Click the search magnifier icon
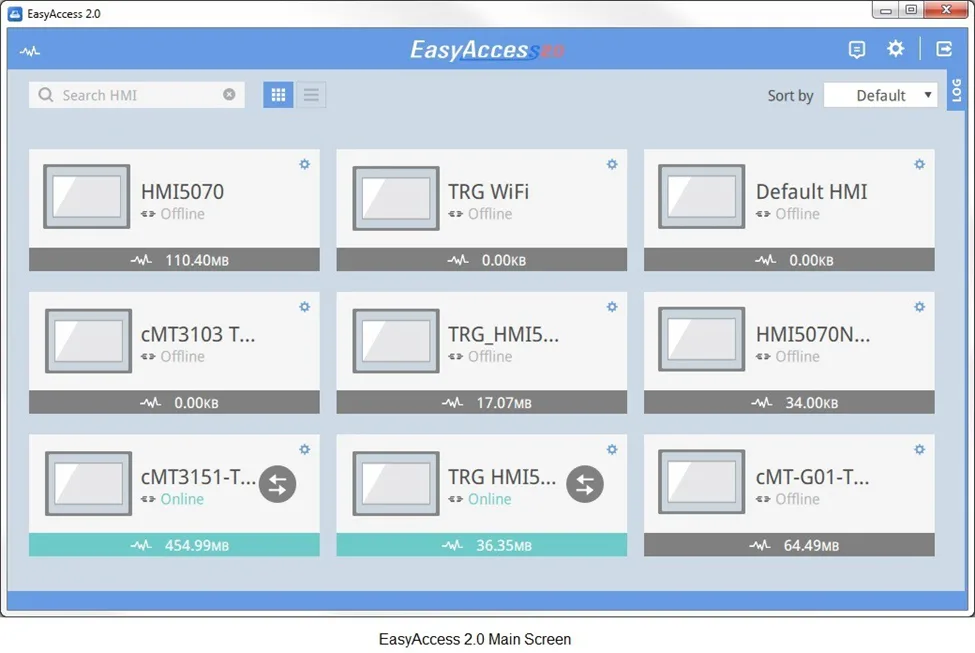The height and width of the screenshot is (653, 975). tap(45, 95)
